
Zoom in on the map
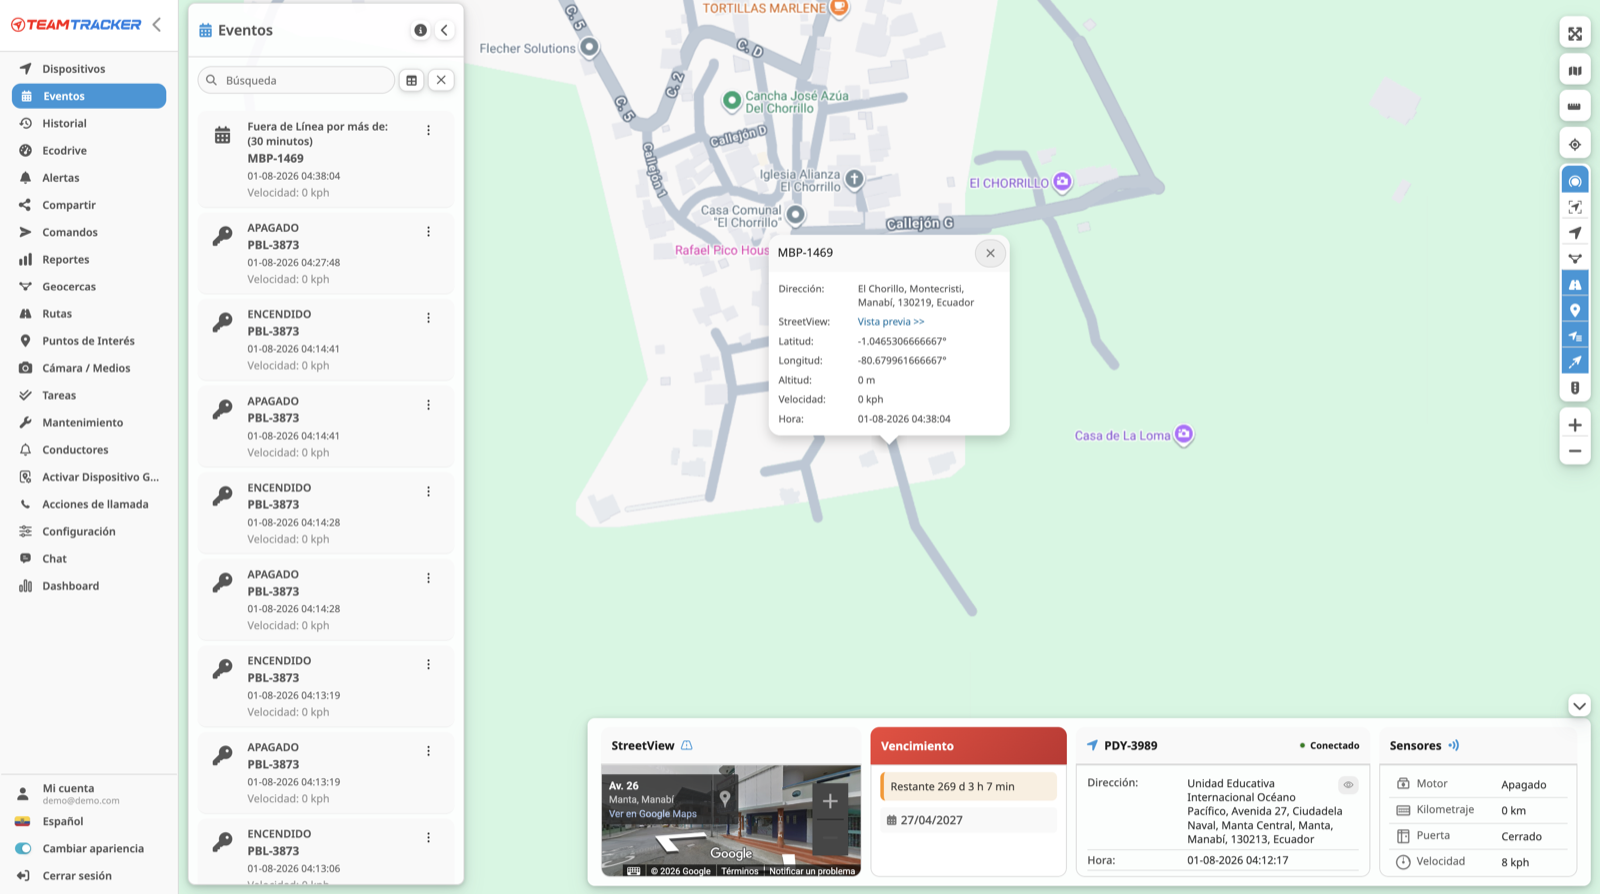click(x=1575, y=425)
